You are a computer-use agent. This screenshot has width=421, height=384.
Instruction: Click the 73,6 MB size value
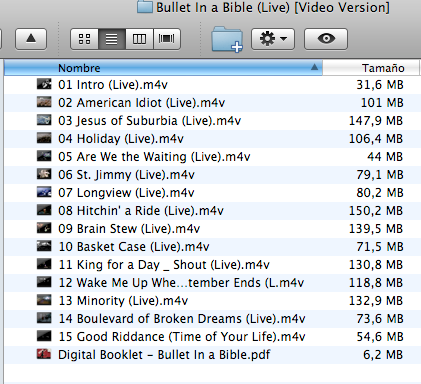[x=380, y=319]
